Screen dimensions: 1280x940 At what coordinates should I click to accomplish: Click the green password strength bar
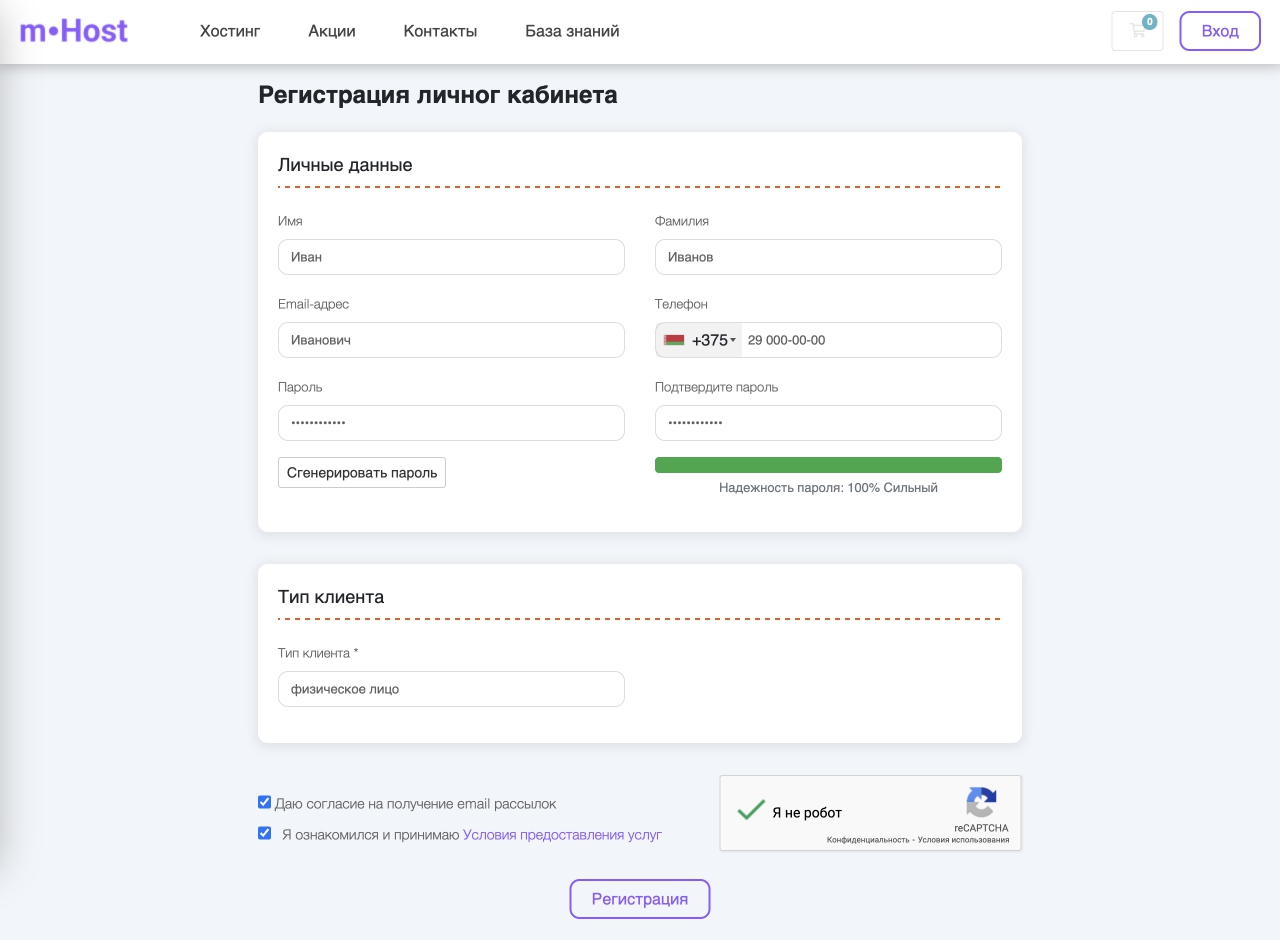(x=828, y=465)
